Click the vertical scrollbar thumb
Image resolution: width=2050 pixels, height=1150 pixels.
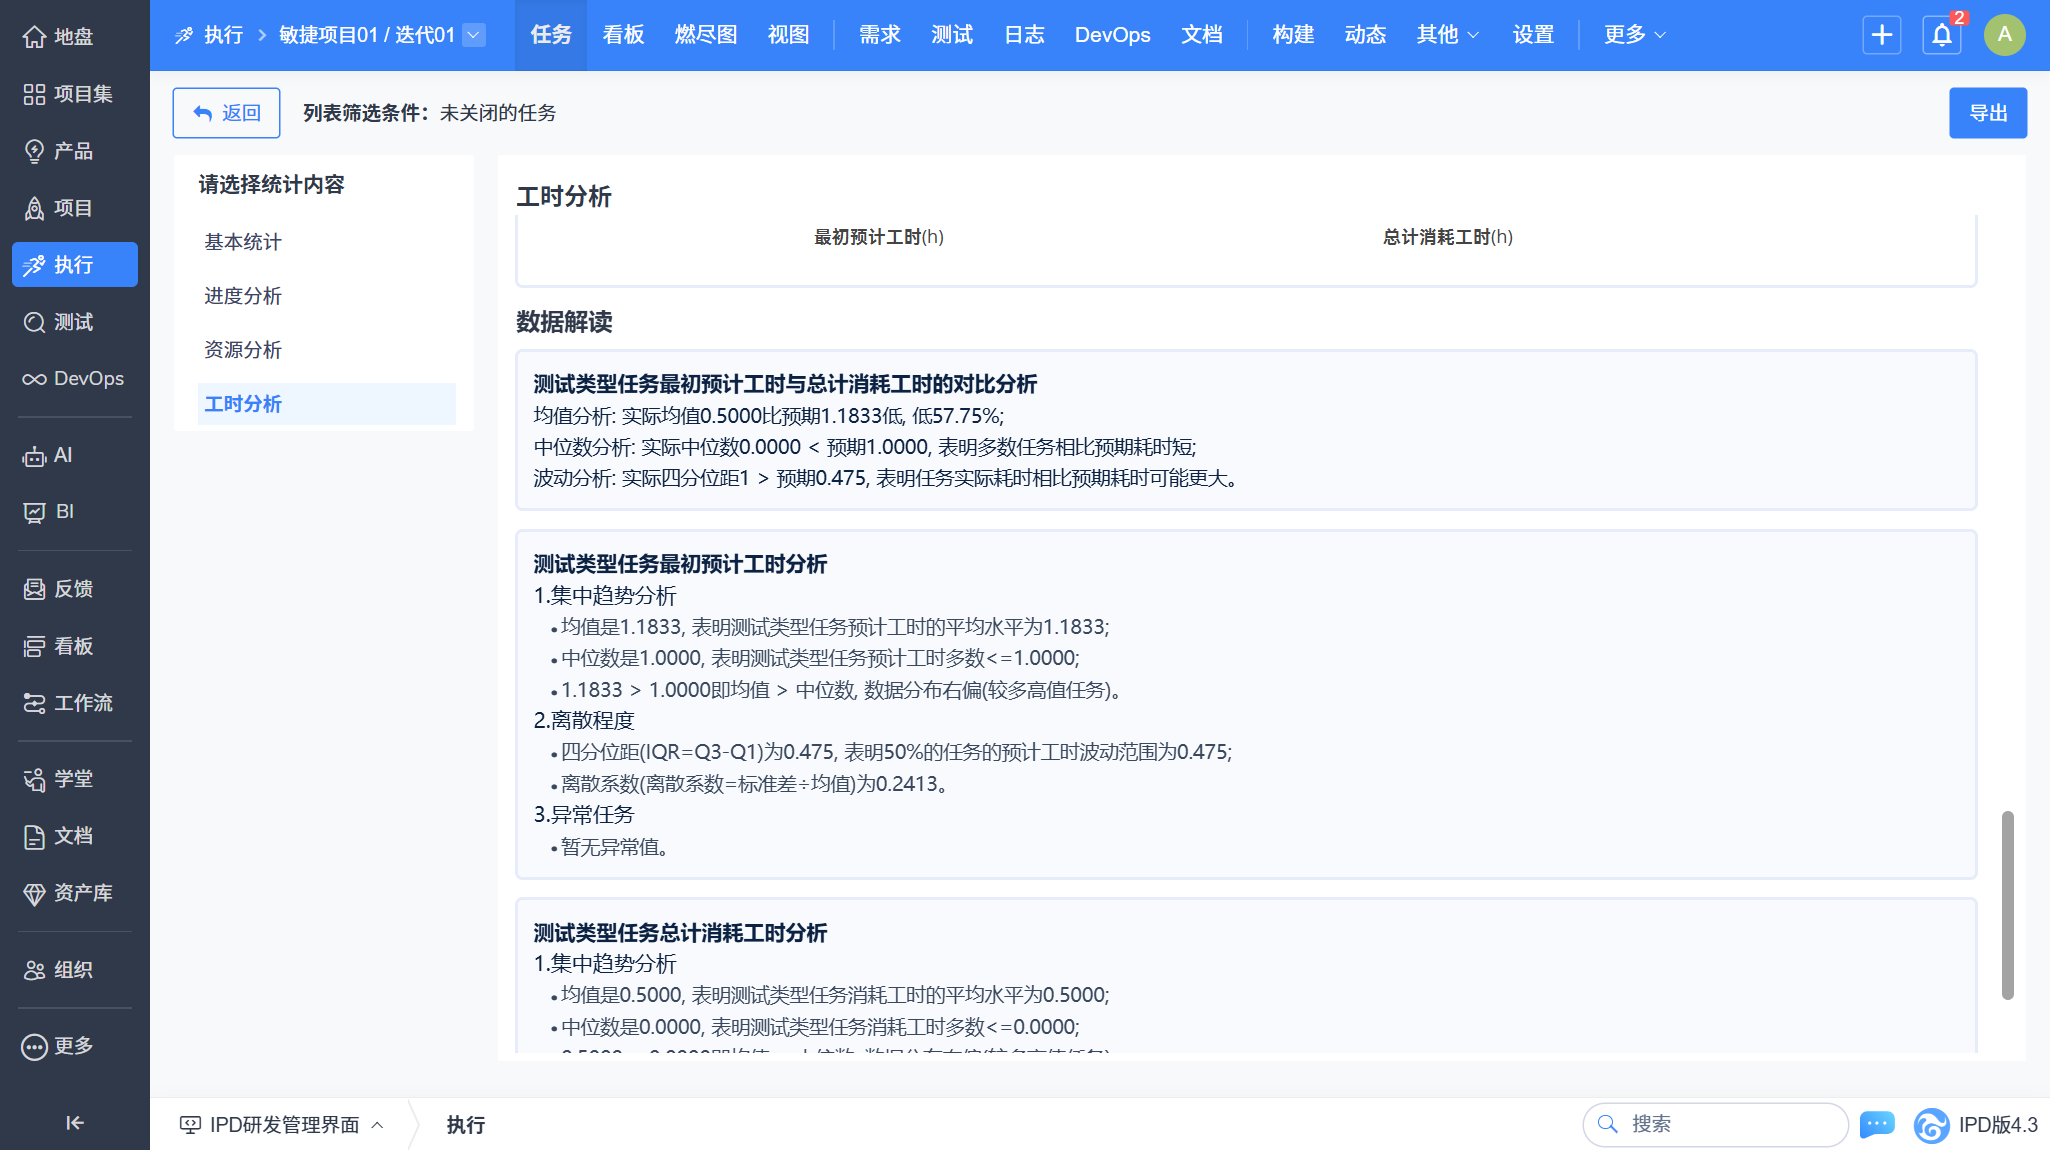click(x=2007, y=904)
